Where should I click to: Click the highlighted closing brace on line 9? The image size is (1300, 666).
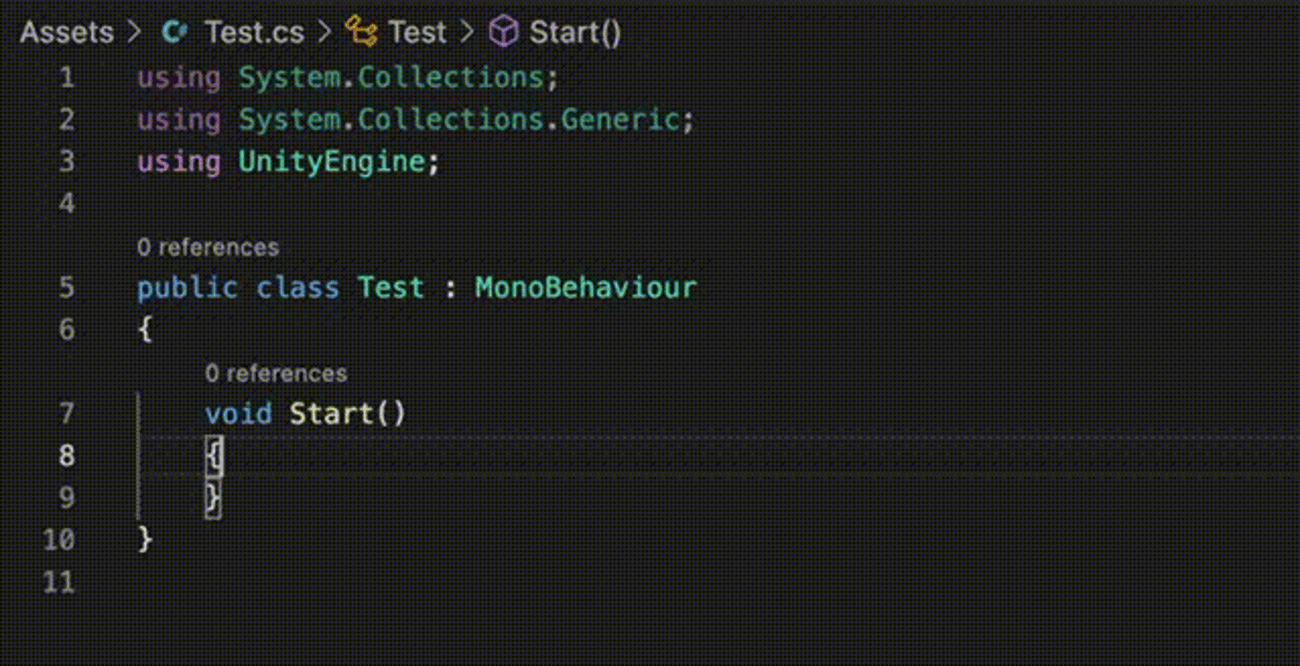[213, 498]
